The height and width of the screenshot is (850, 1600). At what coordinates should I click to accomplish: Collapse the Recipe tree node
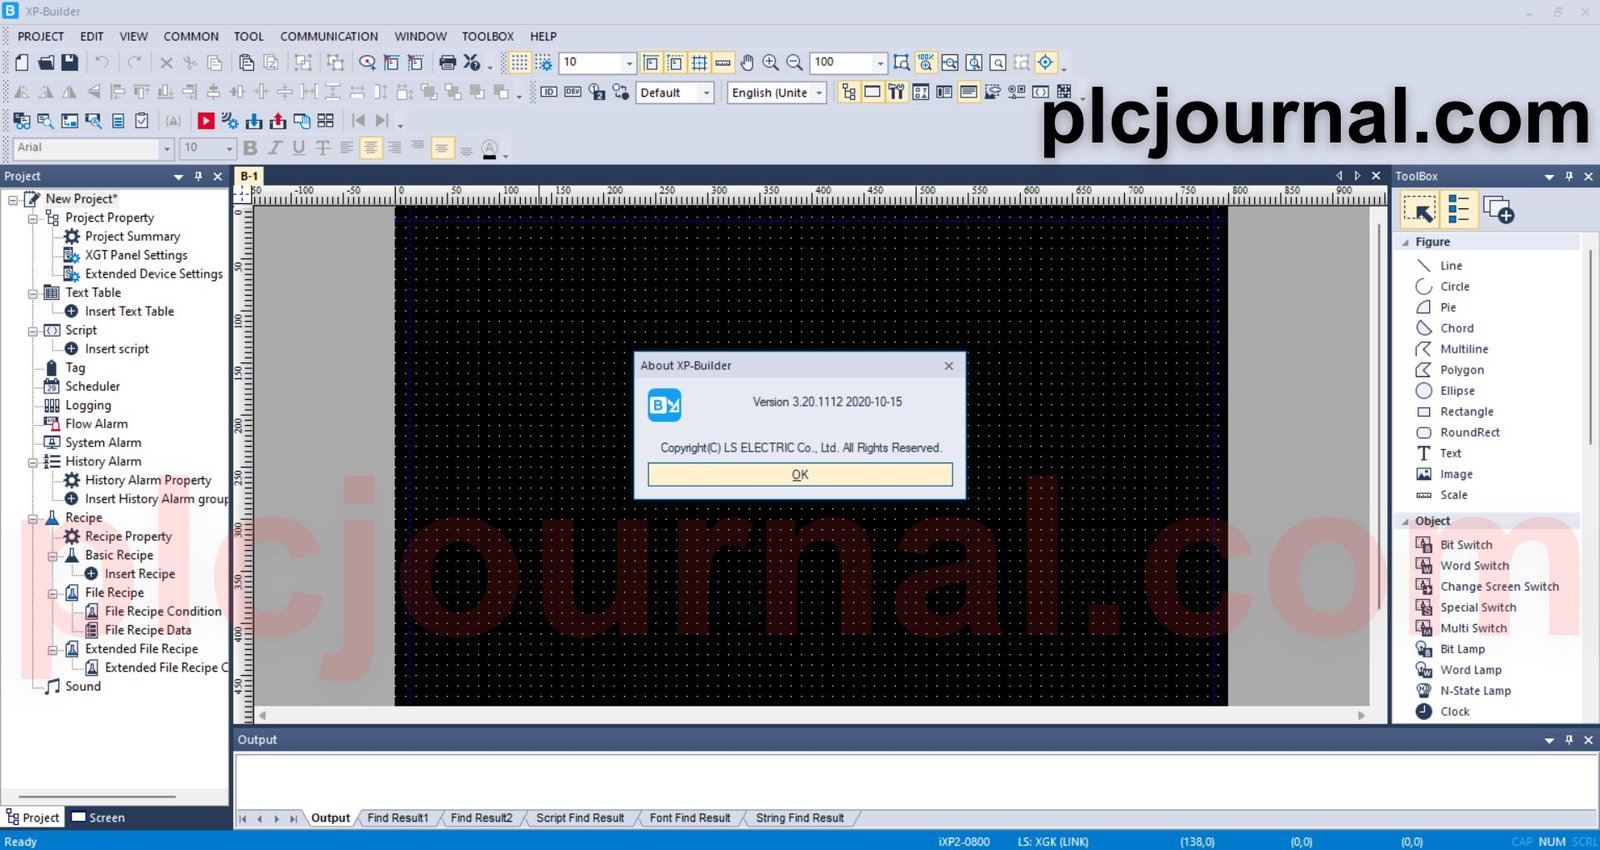click(x=33, y=518)
